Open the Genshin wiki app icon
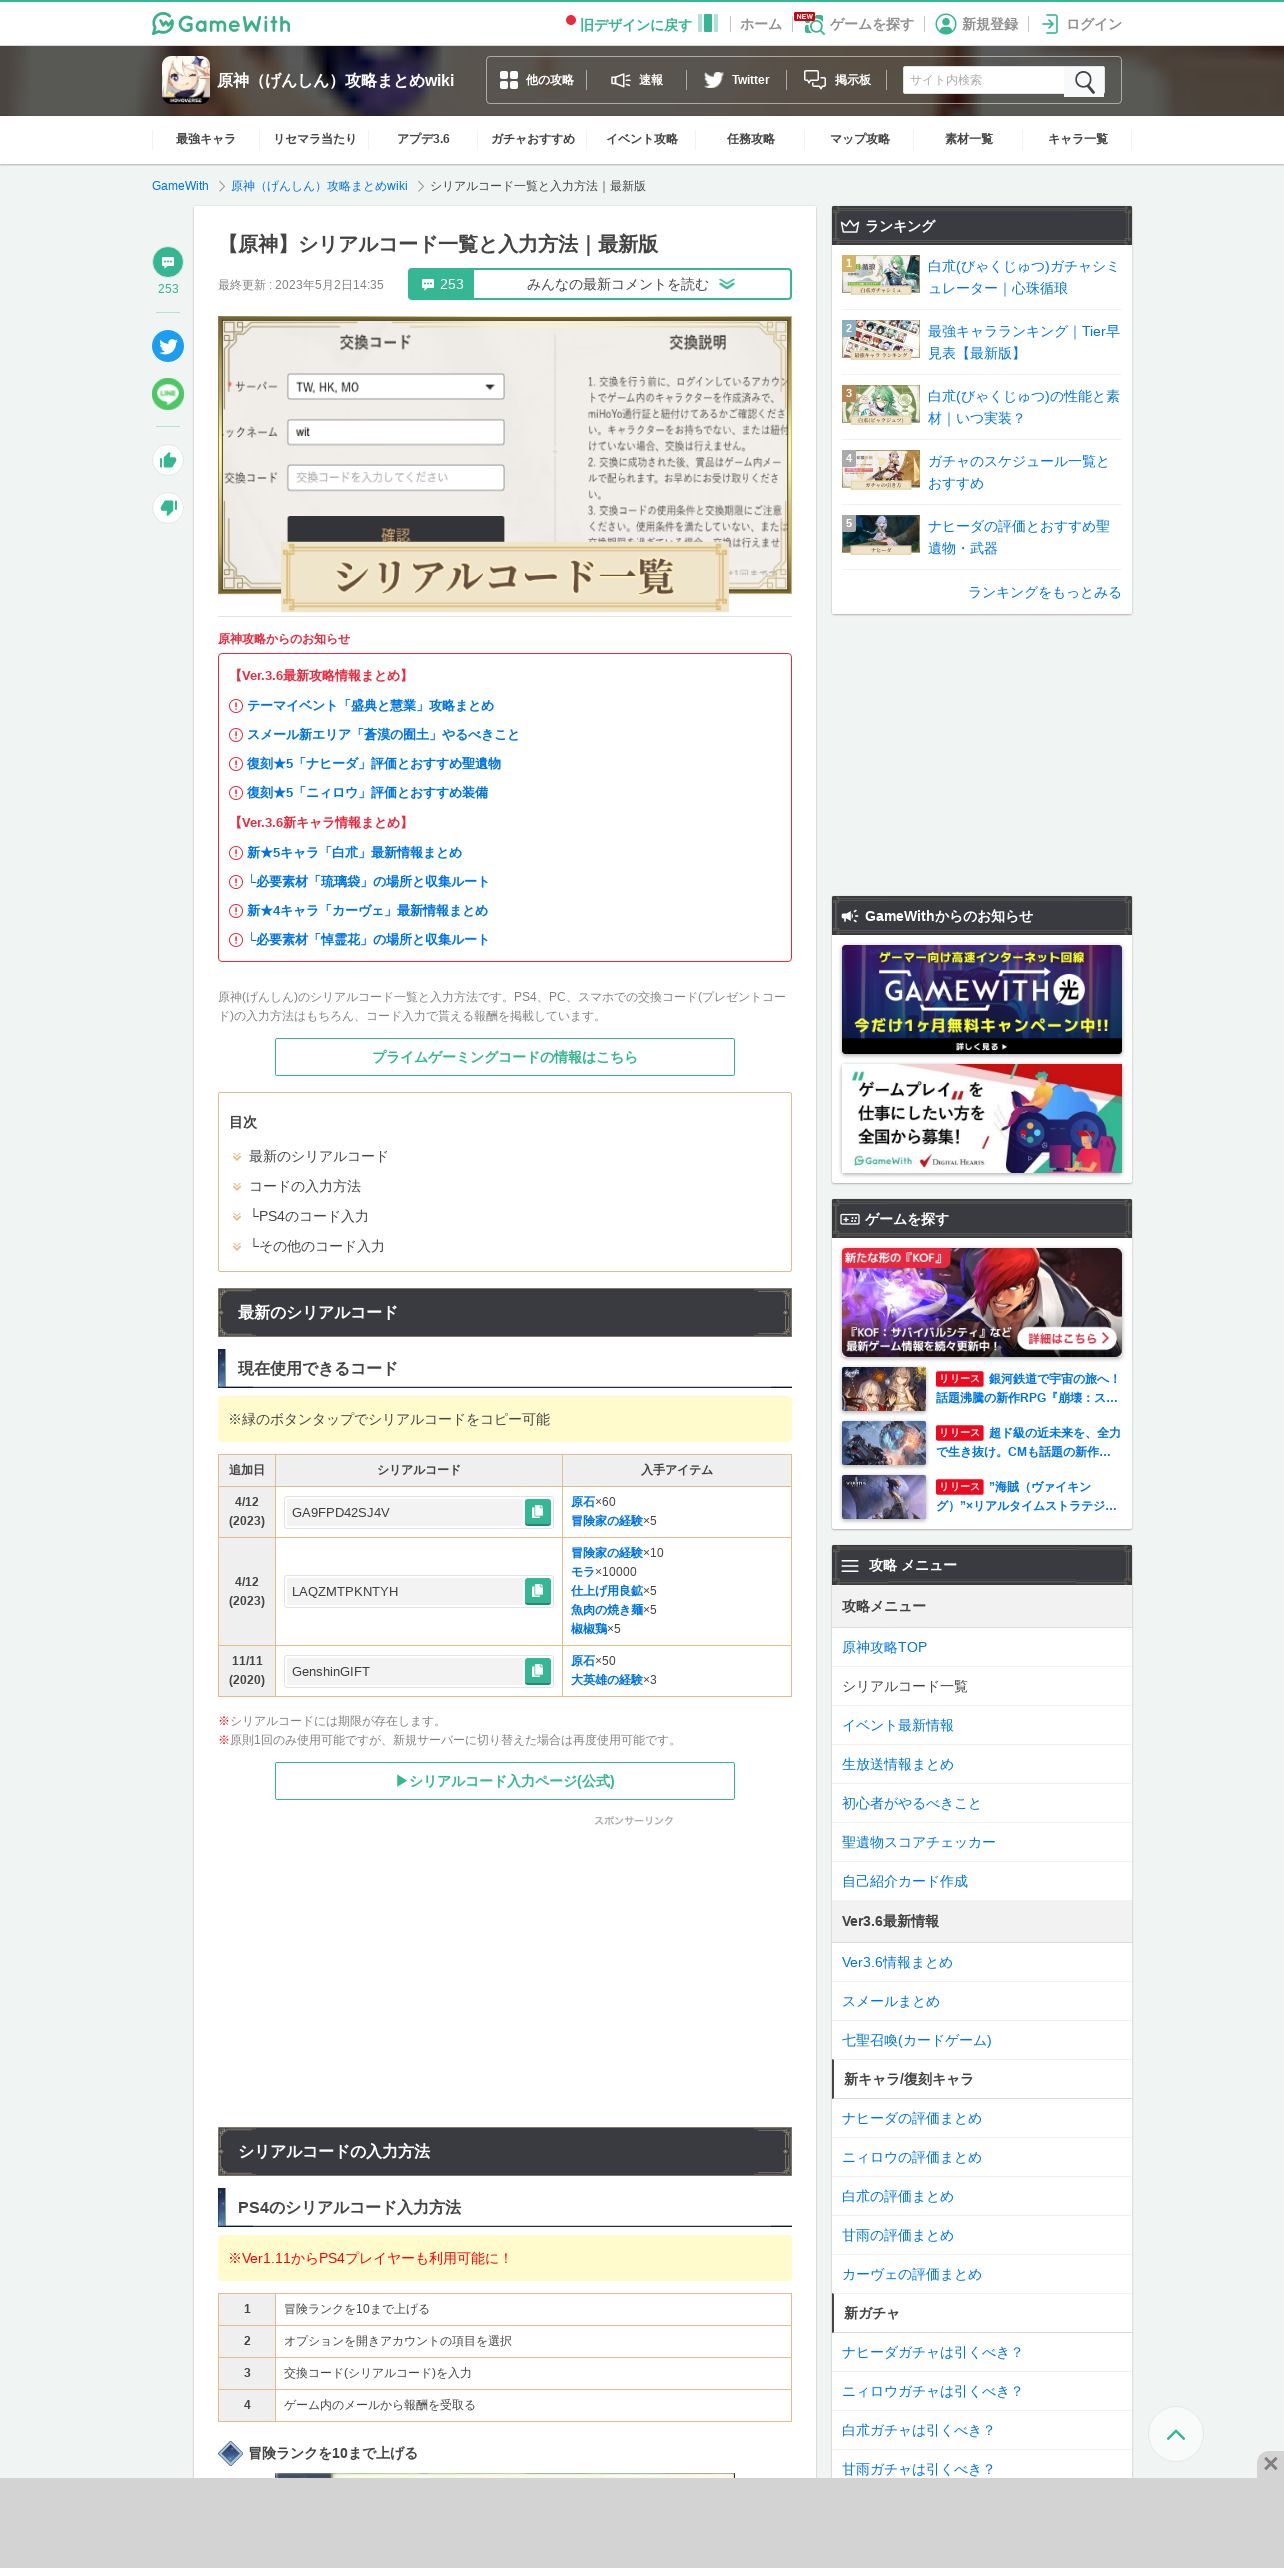Screen dimensions: 1284x2568 (x=186, y=80)
